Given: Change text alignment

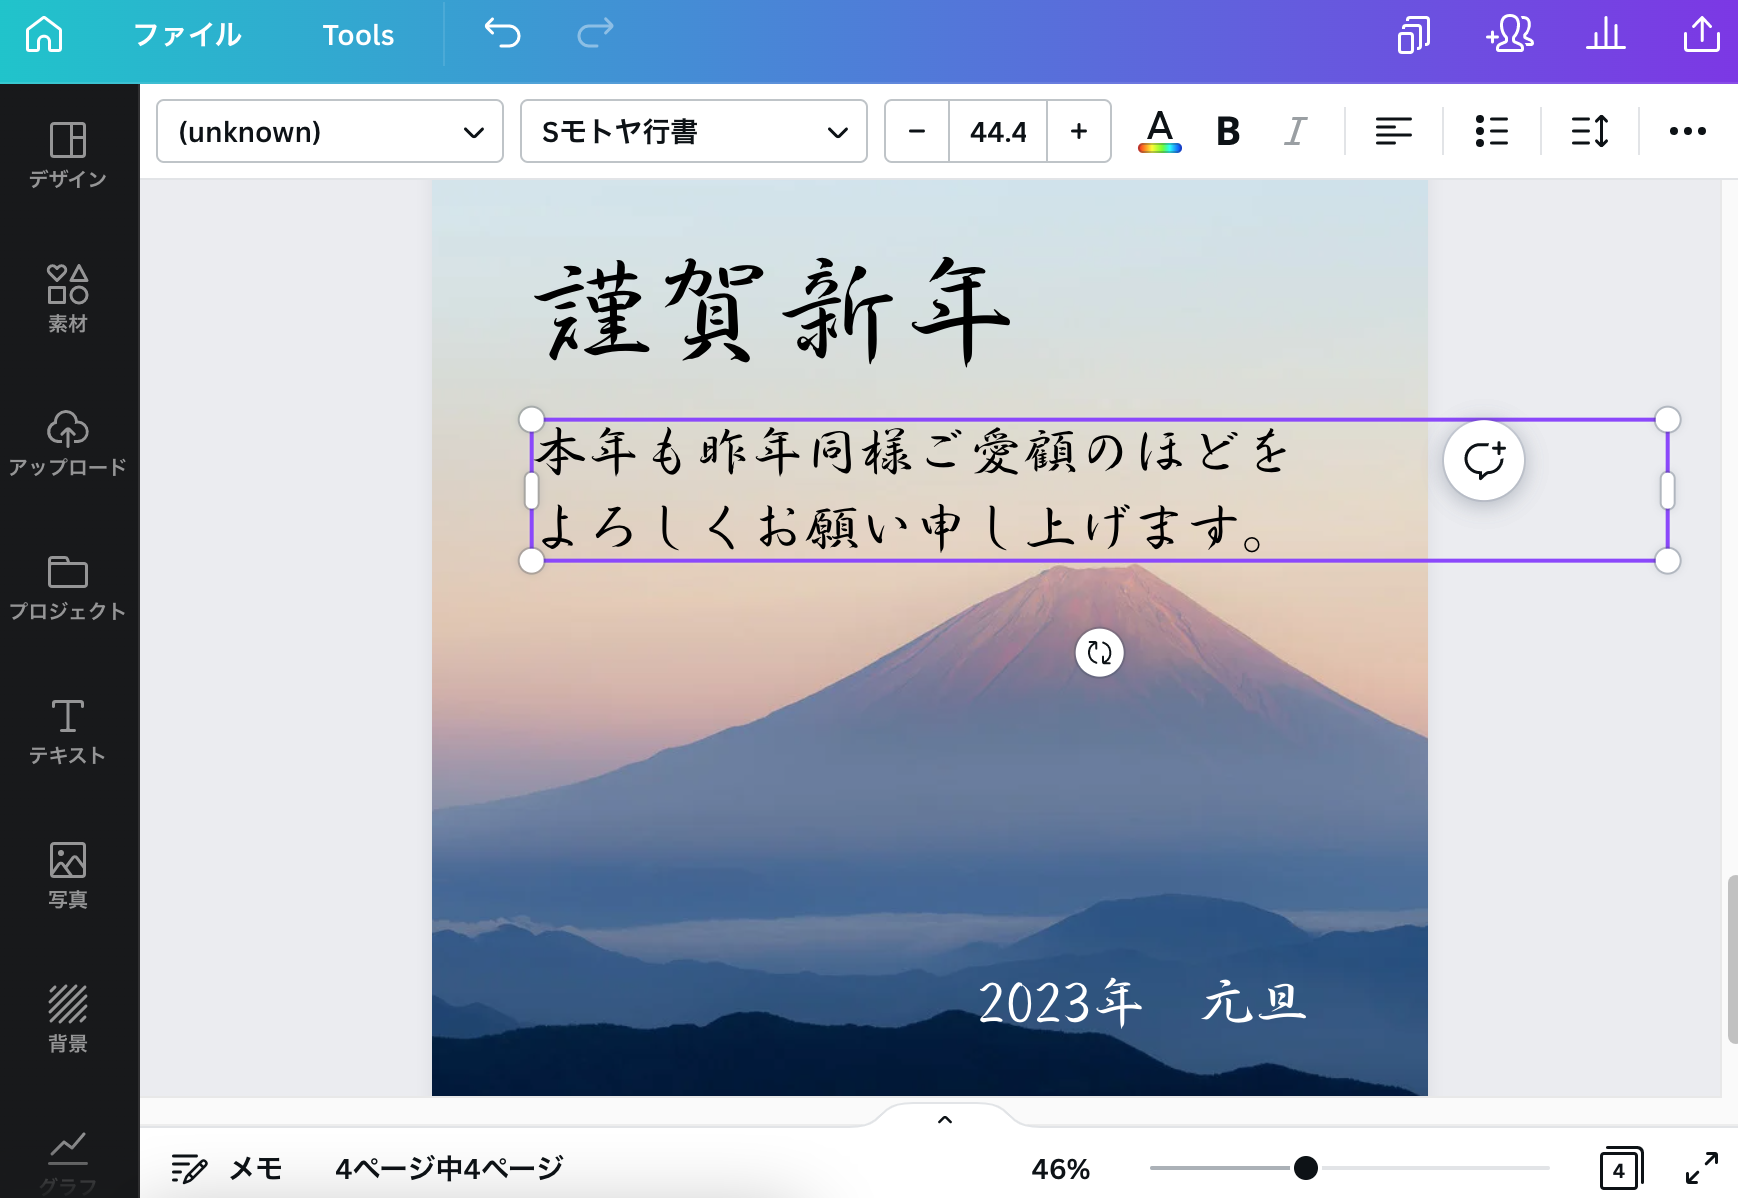Looking at the screenshot, I should pyautogui.click(x=1393, y=131).
